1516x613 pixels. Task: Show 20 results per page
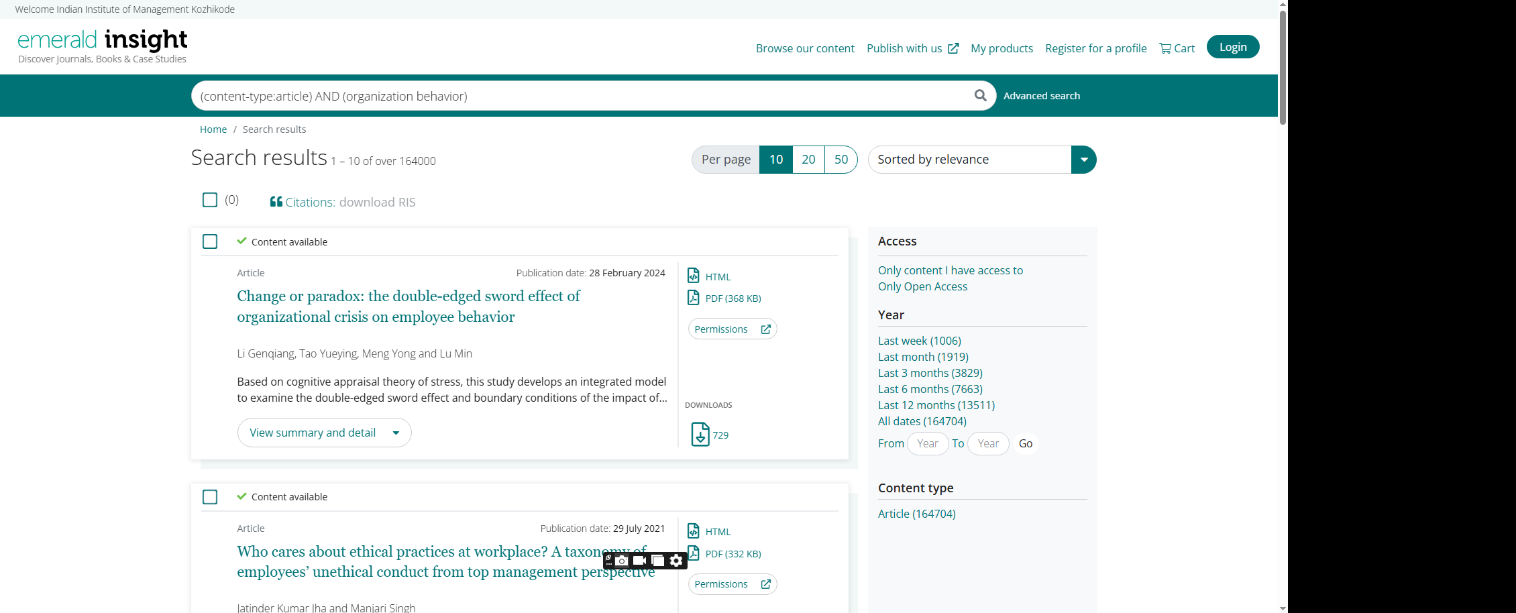(x=808, y=160)
